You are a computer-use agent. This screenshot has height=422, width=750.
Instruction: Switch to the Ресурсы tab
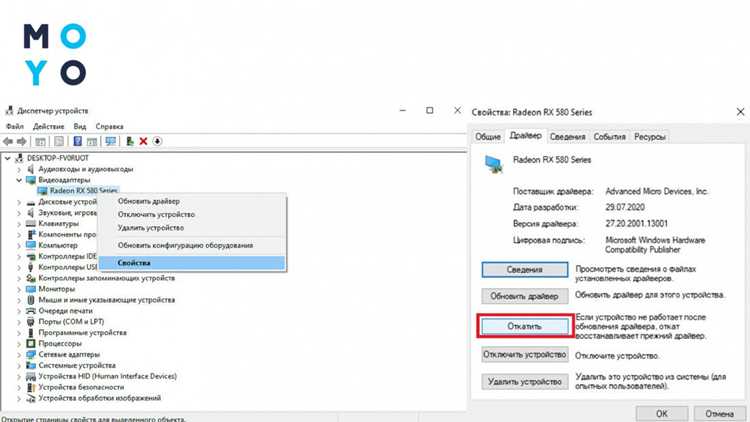(x=650, y=137)
